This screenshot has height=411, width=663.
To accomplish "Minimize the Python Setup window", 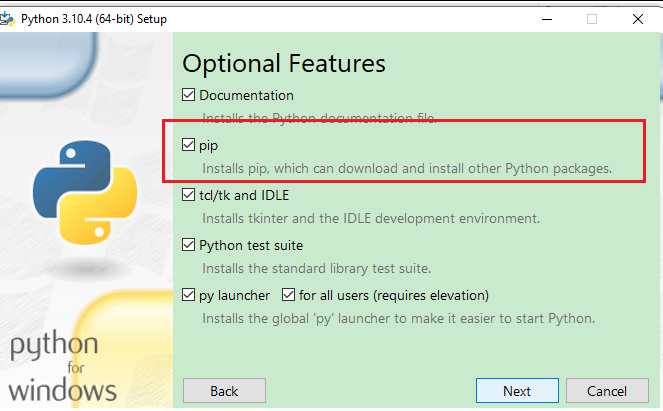I will (547, 19).
